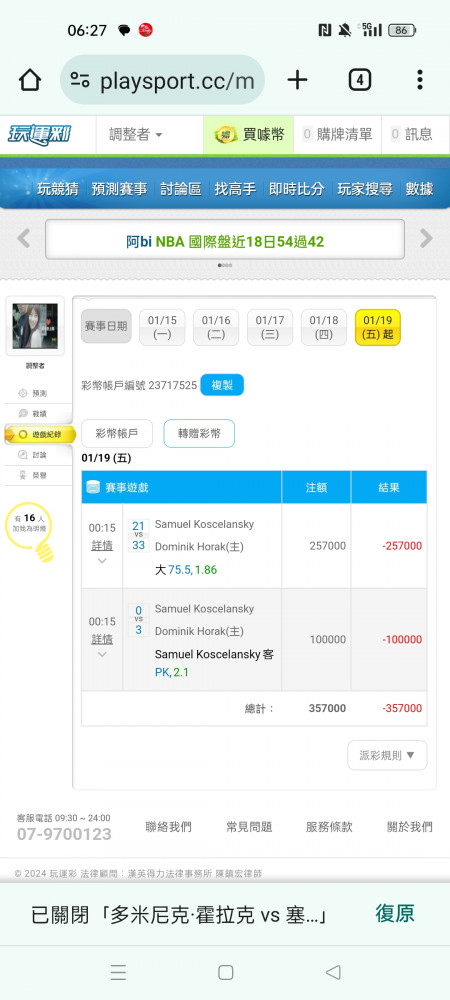Expand the 調整者 user dropdown
The height and width of the screenshot is (1000, 450).
pos(136,135)
